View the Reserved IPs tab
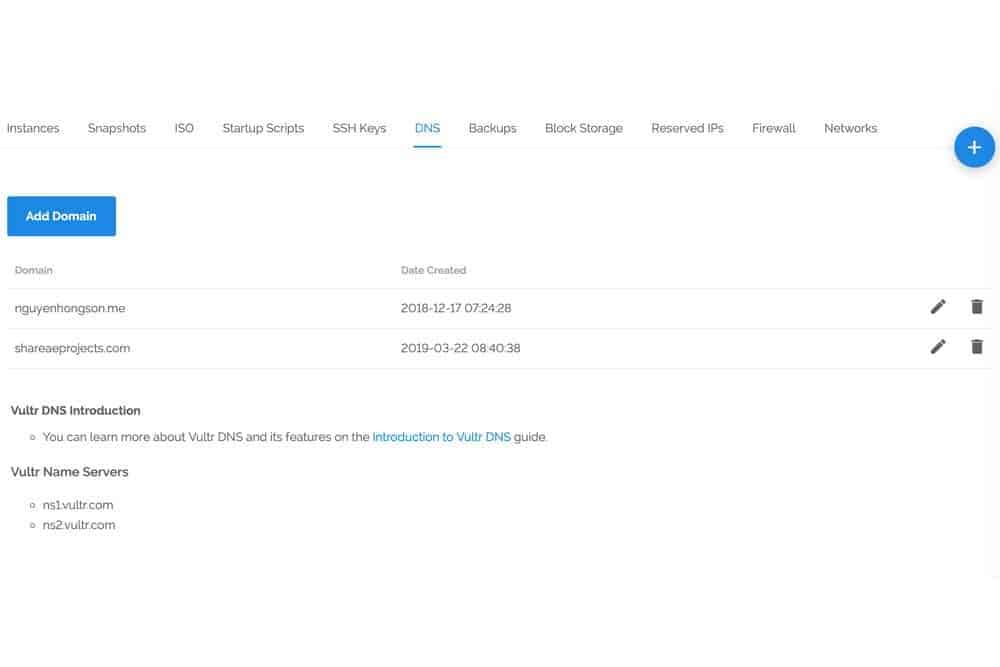 pos(687,128)
